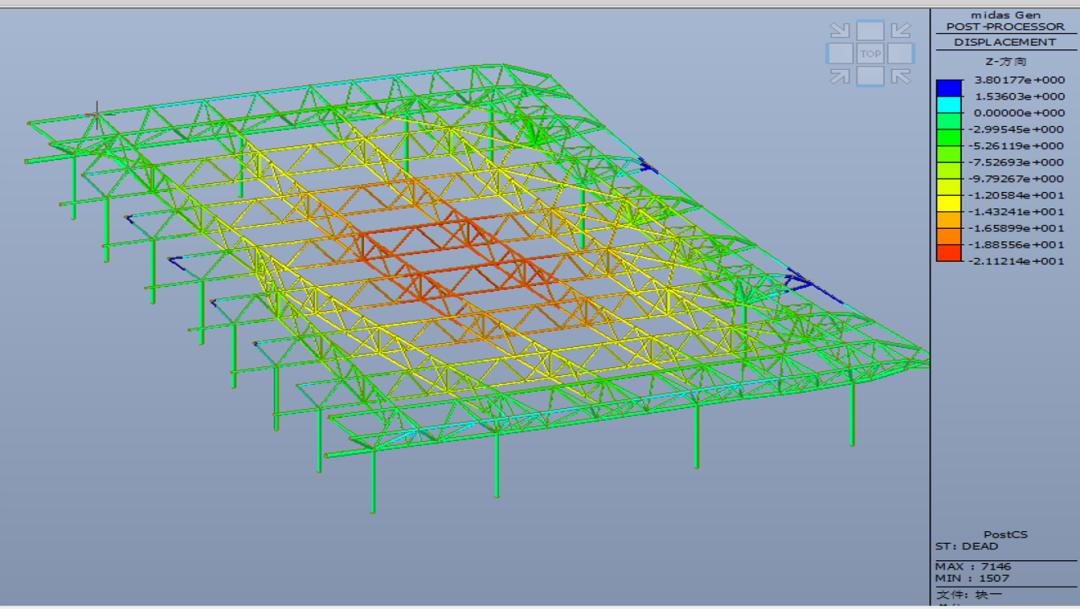Viewport: 1080px width, 609px height.
Task: Click the MIN : 1507 node label
Action: pos(972,578)
